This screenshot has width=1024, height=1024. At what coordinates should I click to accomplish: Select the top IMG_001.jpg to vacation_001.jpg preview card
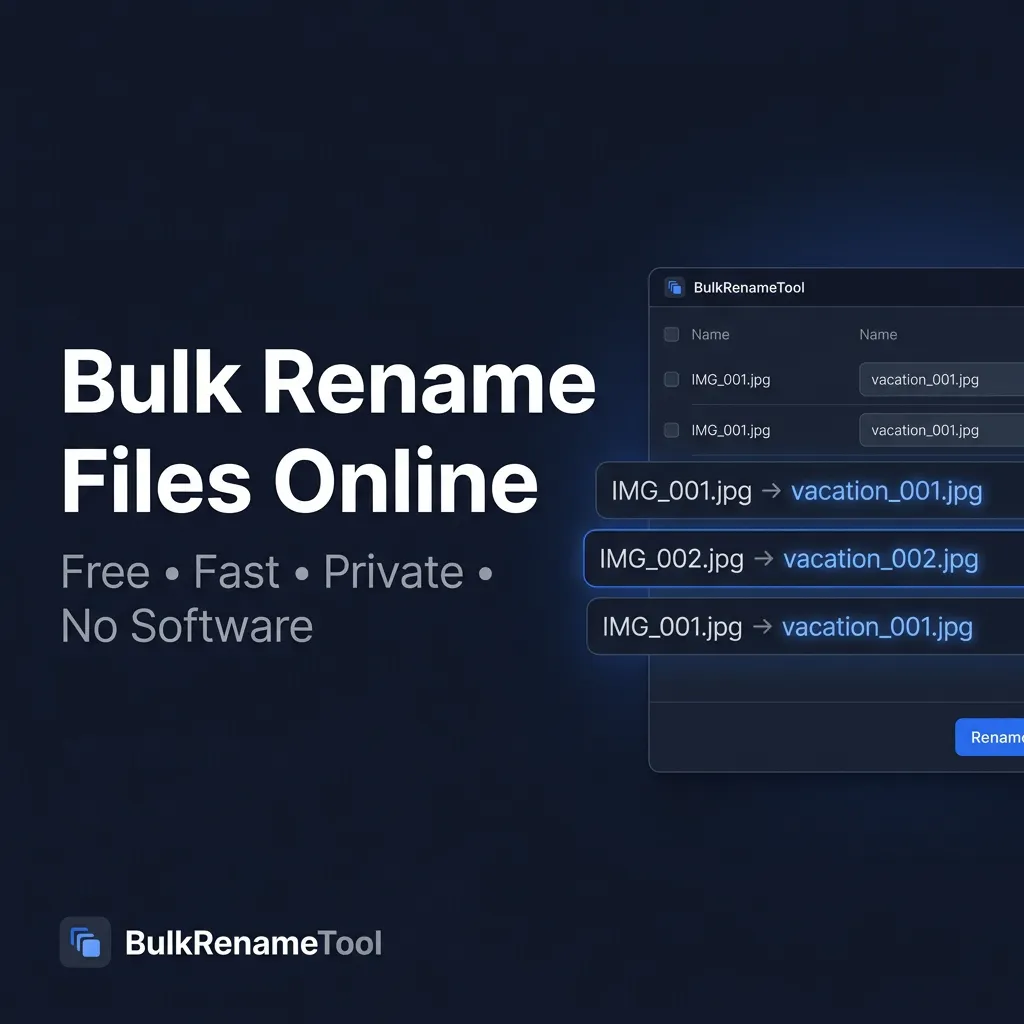810,490
